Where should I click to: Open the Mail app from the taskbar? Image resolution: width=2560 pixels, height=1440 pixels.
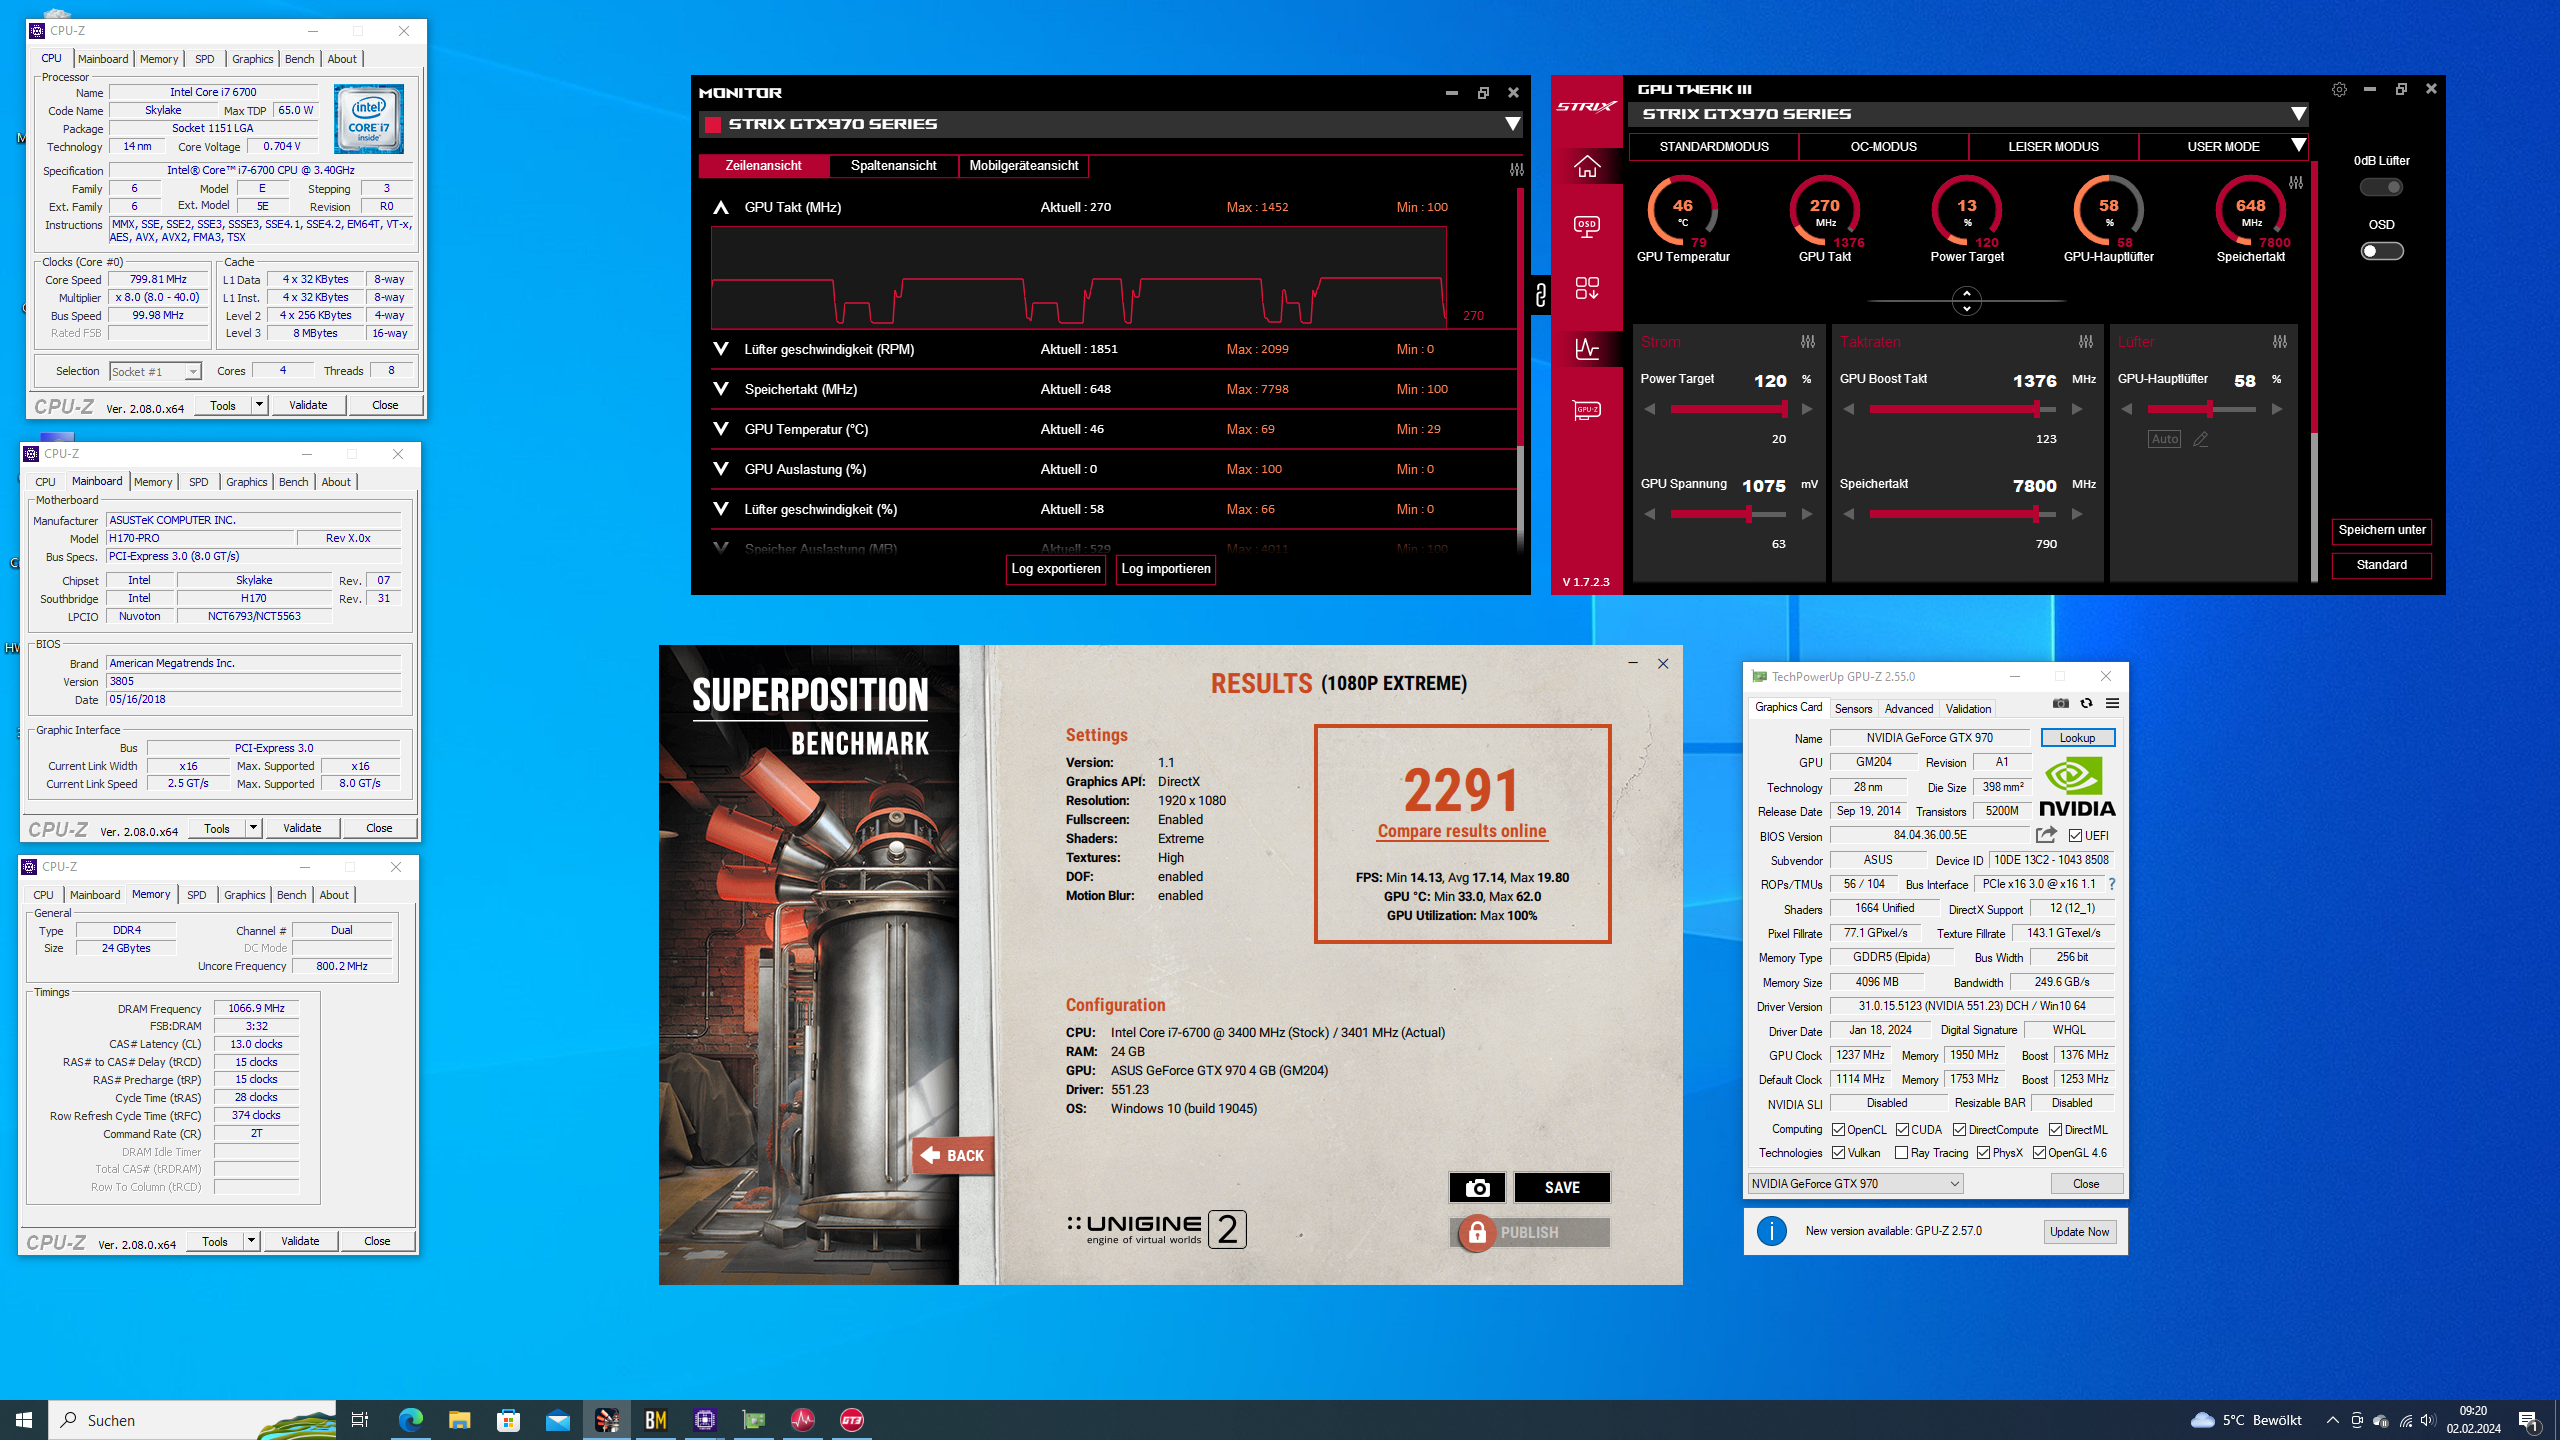click(x=558, y=1420)
